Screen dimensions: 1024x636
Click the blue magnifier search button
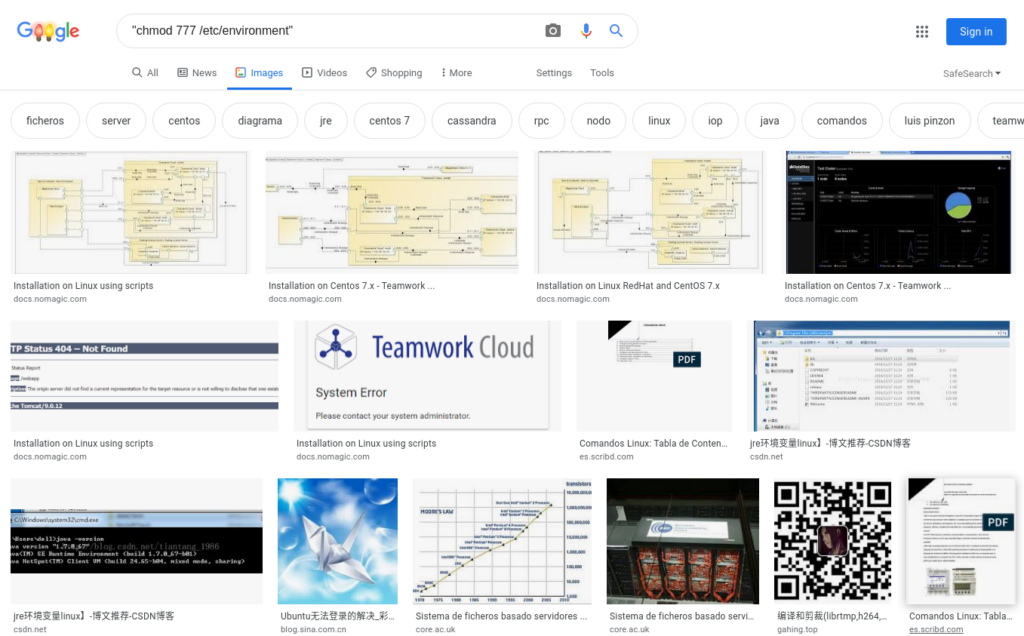(616, 31)
